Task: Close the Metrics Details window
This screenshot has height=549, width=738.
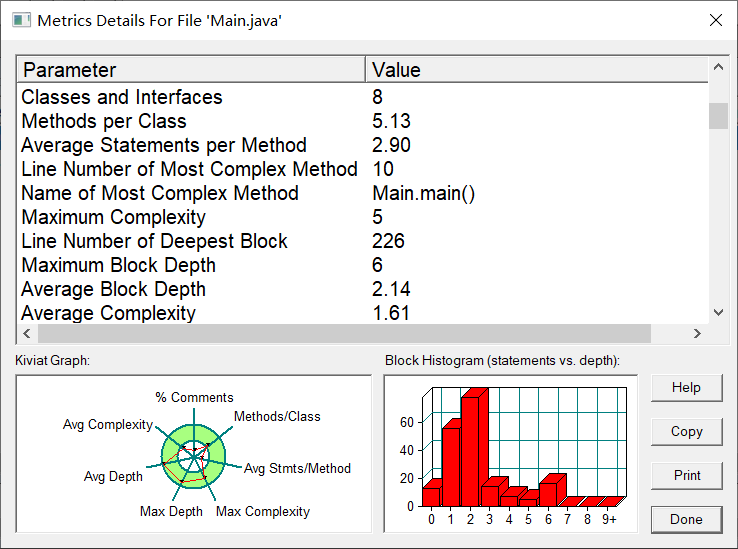Action: (715, 20)
